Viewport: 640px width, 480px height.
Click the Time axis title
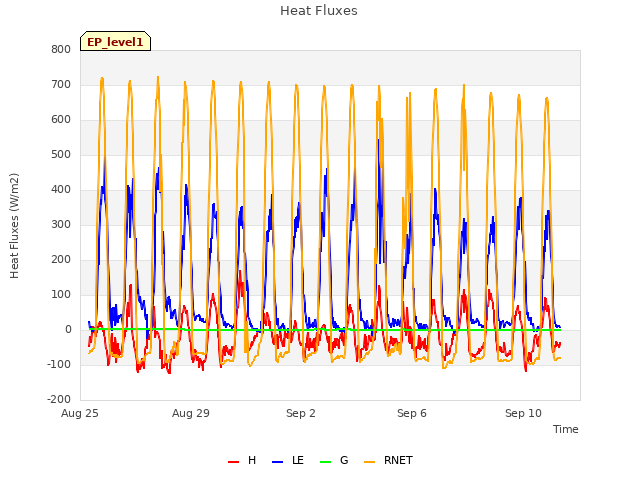566,429
